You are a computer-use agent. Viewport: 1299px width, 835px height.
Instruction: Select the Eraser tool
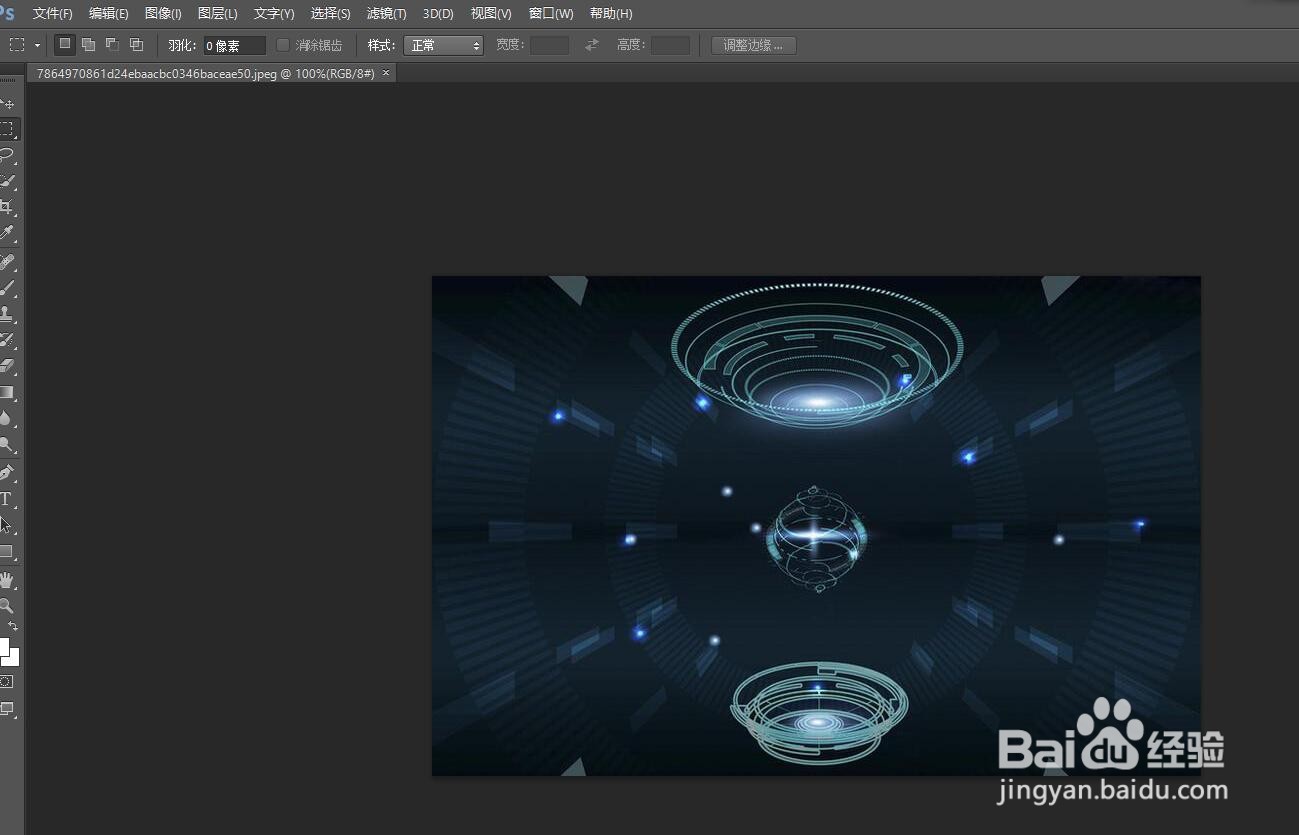click(8, 366)
